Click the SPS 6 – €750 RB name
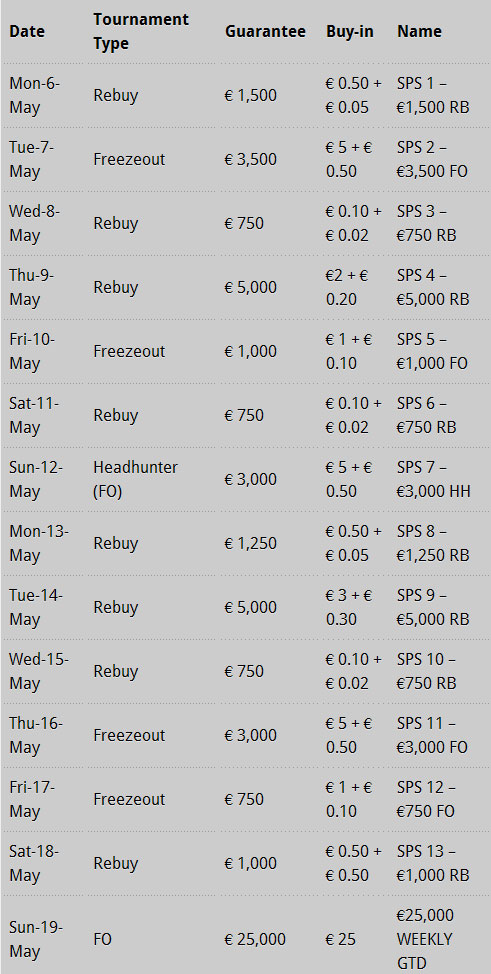 coord(427,416)
